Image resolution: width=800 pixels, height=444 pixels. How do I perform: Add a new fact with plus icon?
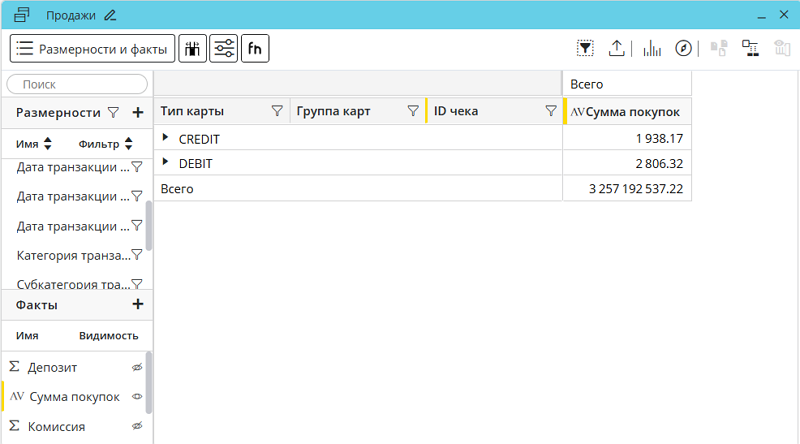pos(138,305)
